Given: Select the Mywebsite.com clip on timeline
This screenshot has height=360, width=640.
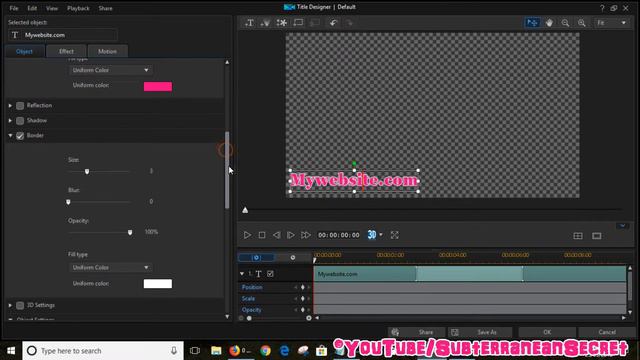Looking at the screenshot, I should [x=470, y=273].
